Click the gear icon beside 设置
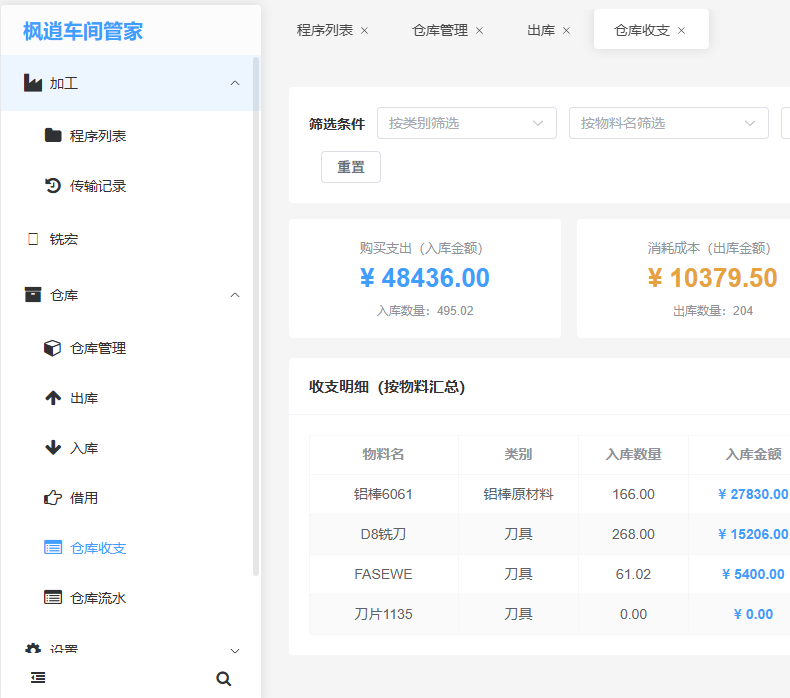The height and width of the screenshot is (698, 790). tap(33, 649)
